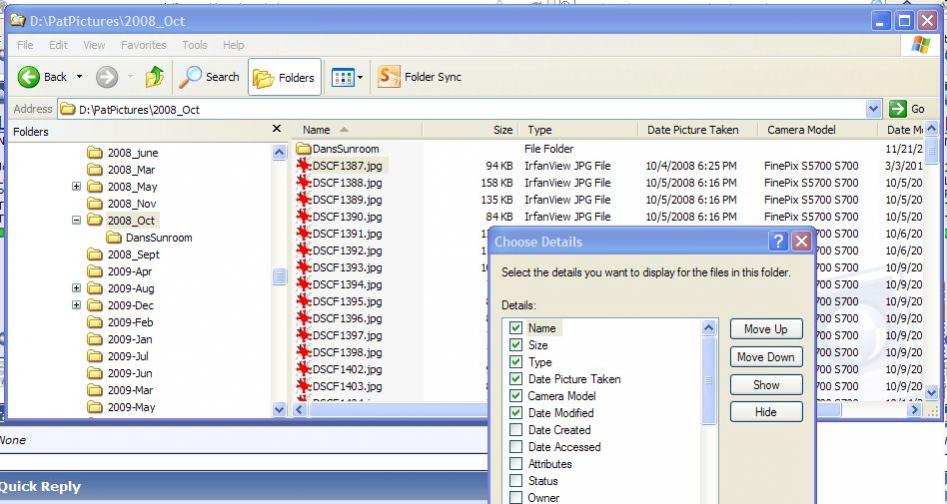
Task: Expand the 2009-Aug folder
Action: (x=76, y=288)
